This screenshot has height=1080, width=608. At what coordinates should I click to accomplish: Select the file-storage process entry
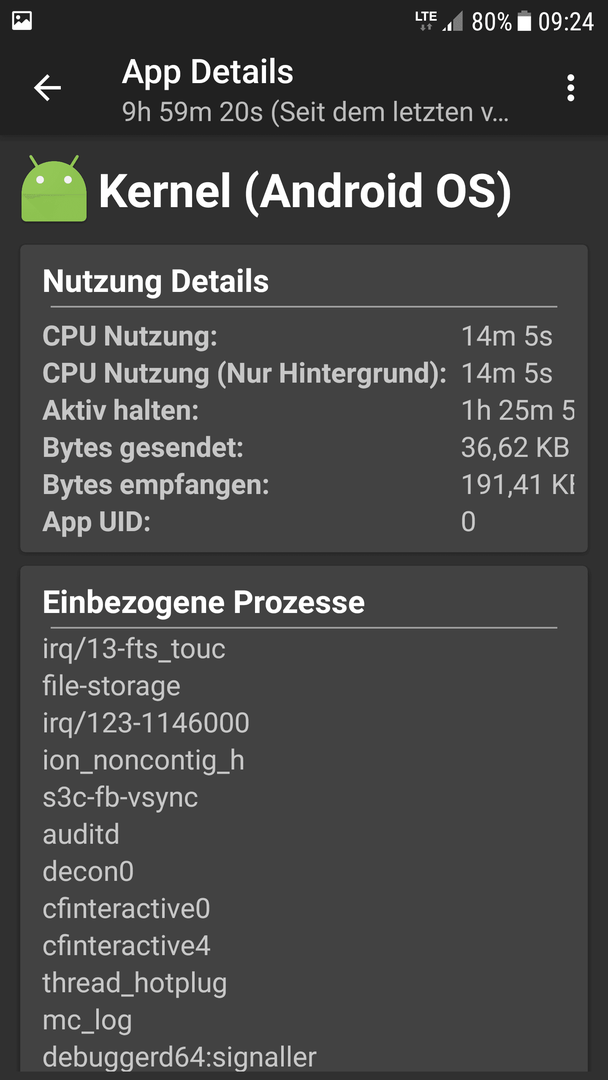point(112,686)
